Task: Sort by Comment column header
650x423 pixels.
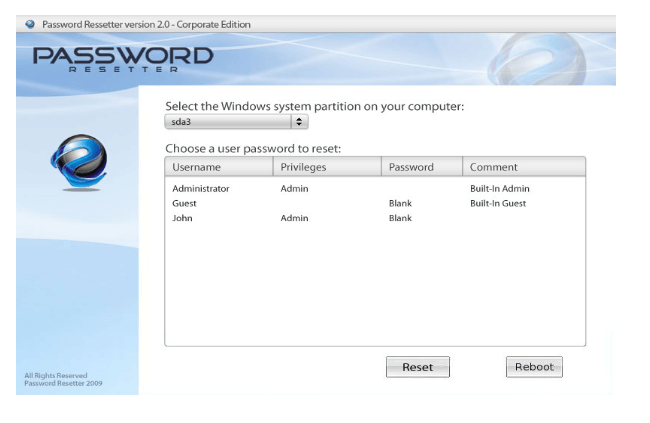Action: (x=524, y=167)
